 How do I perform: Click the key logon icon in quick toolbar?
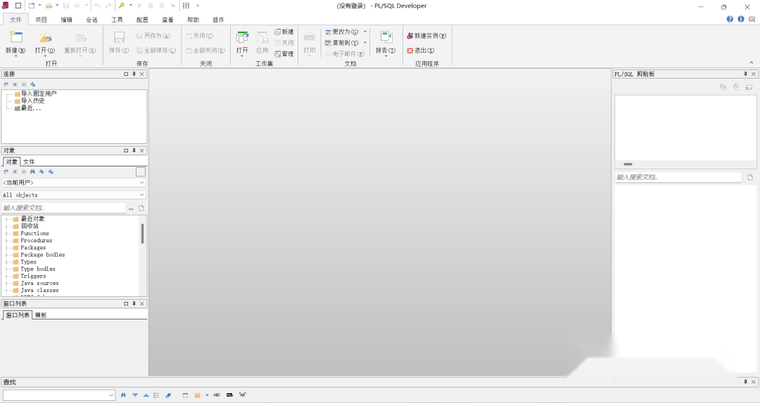tap(122, 6)
